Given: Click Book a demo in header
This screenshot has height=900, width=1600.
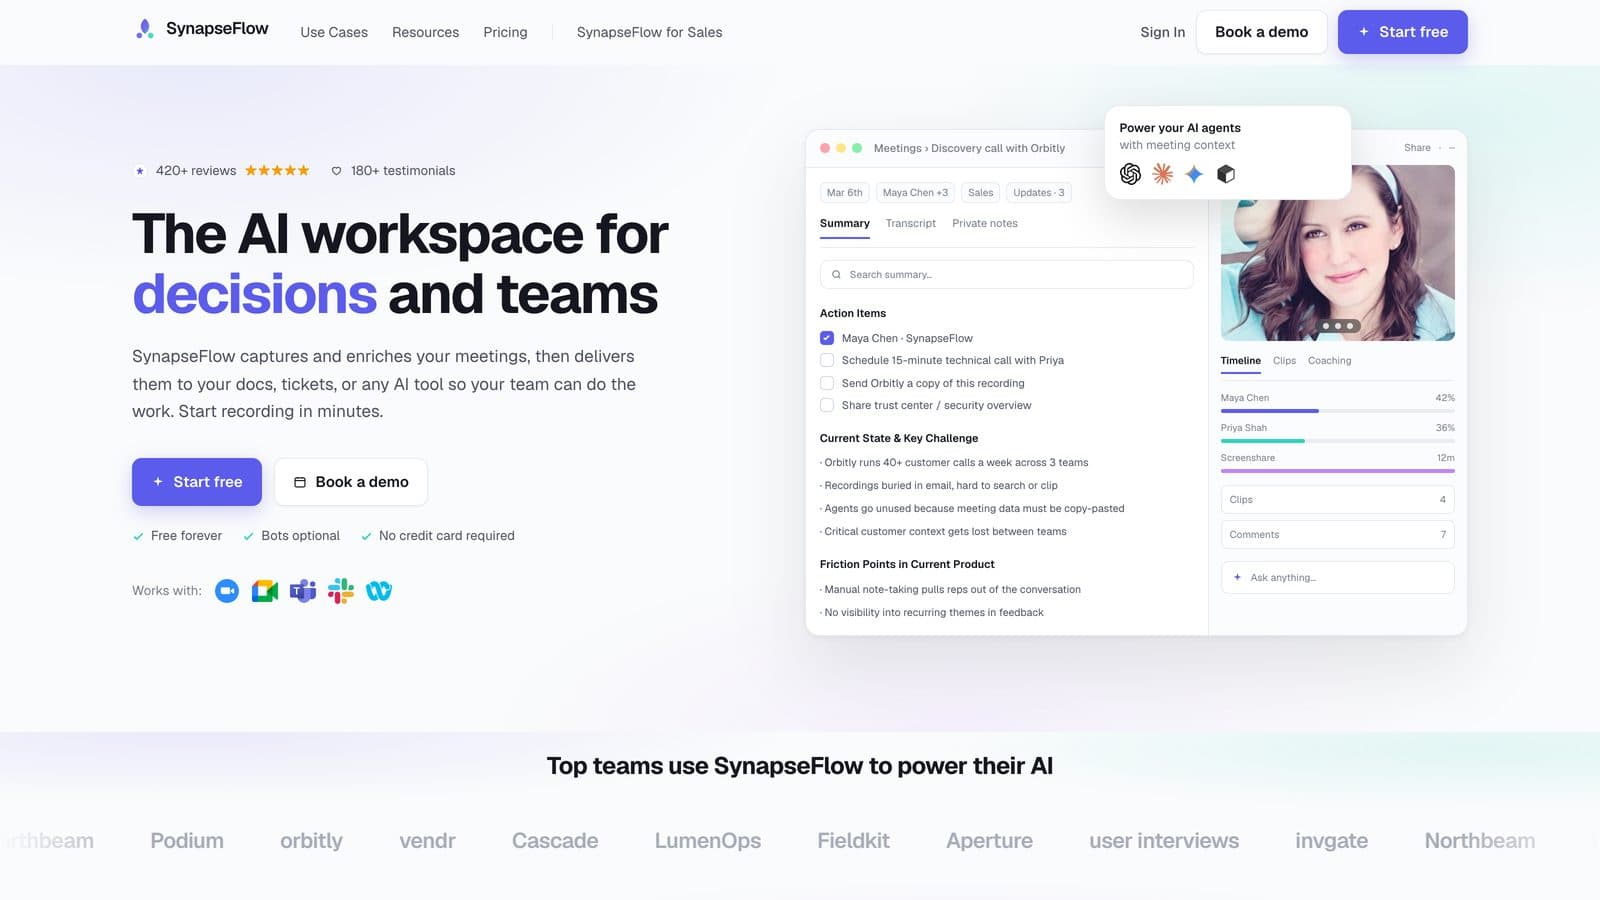Looking at the screenshot, I should [x=1261, y=32].
